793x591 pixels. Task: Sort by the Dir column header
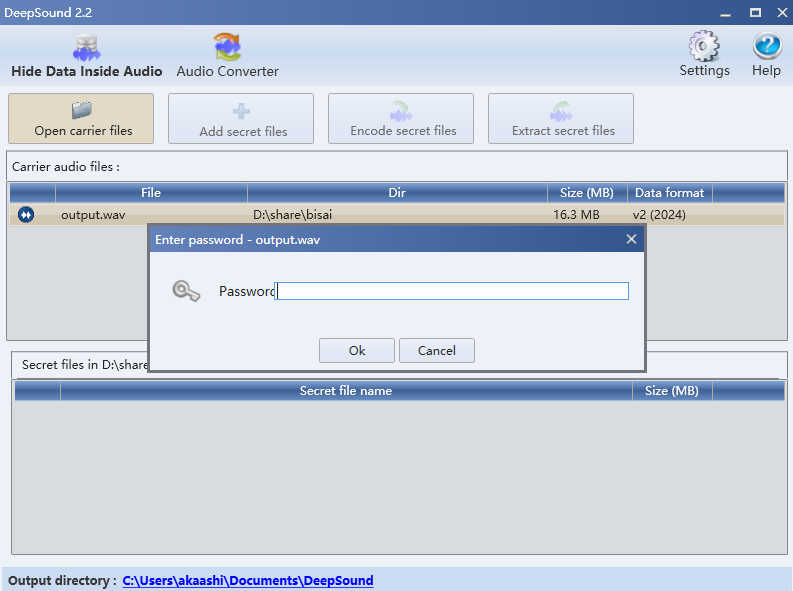point(397,193)
